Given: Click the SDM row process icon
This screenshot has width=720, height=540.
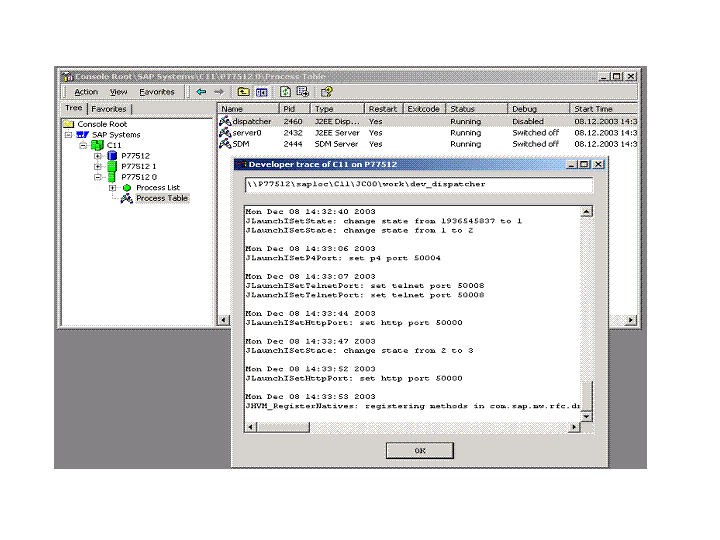Looking at the screenshot, I should point(225,144).
